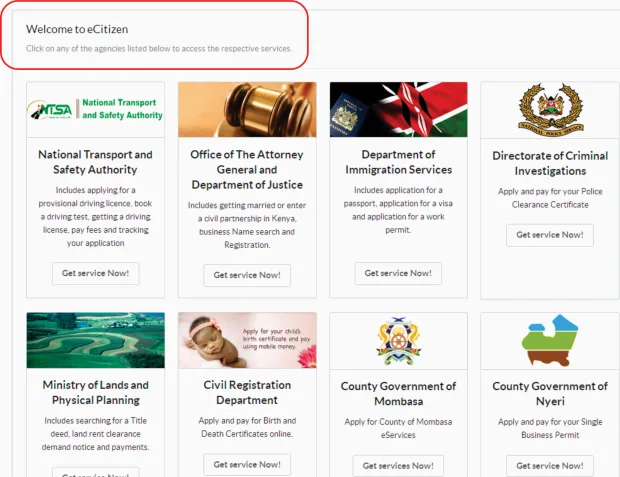Click the gavel image for Attorney General
Image resolution: width=620 pixels, height=477 pixels.
[247, 110]
